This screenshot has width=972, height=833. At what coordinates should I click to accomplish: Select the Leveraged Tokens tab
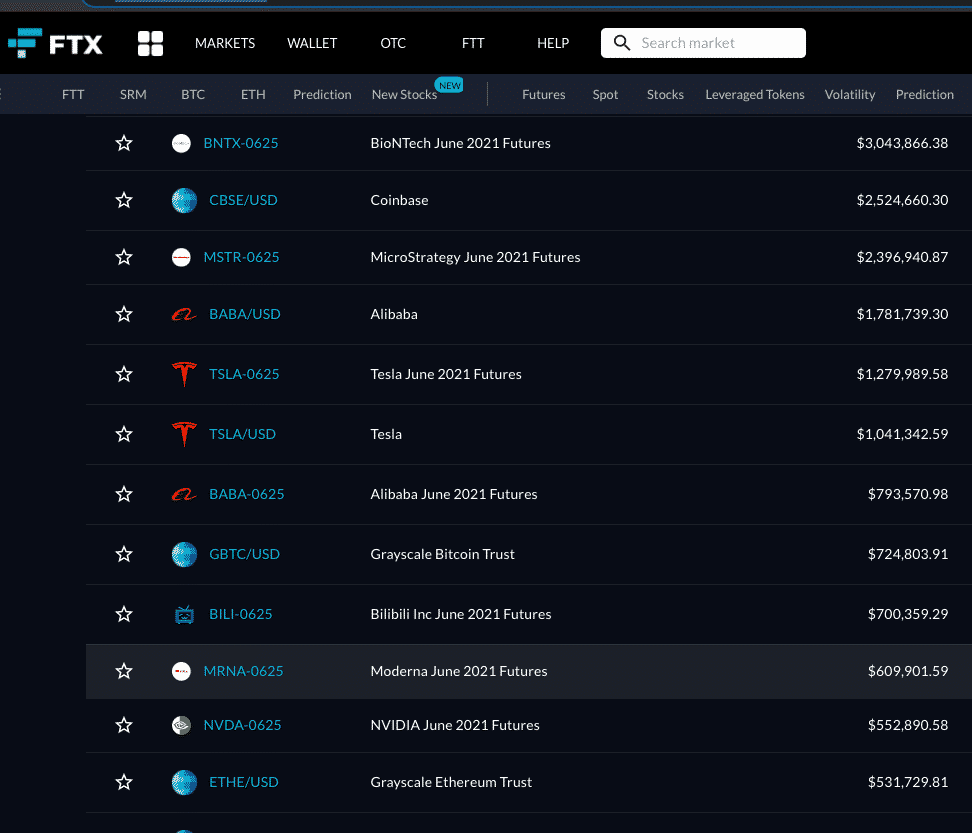coord(755,95)
